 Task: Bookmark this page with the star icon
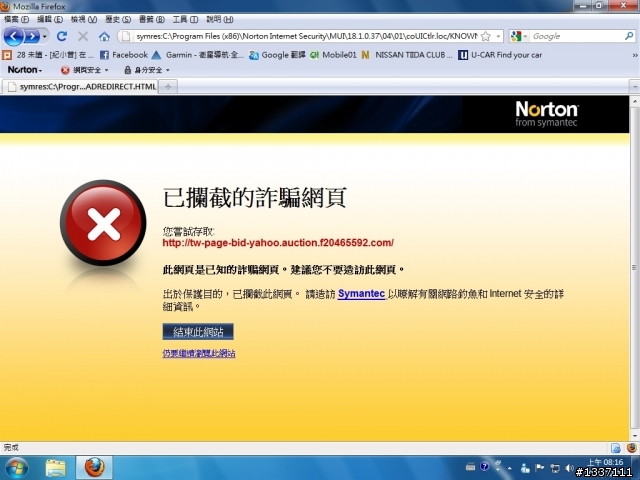pyautogui.click(x=485, y=36)
